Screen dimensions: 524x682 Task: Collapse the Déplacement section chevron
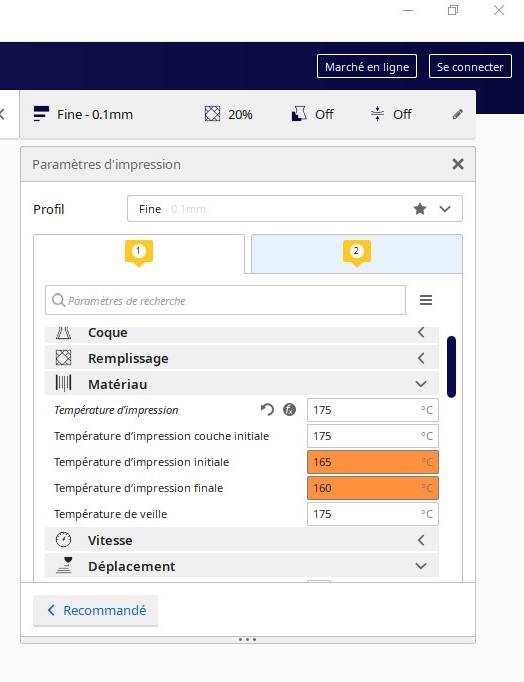(421, 566)
